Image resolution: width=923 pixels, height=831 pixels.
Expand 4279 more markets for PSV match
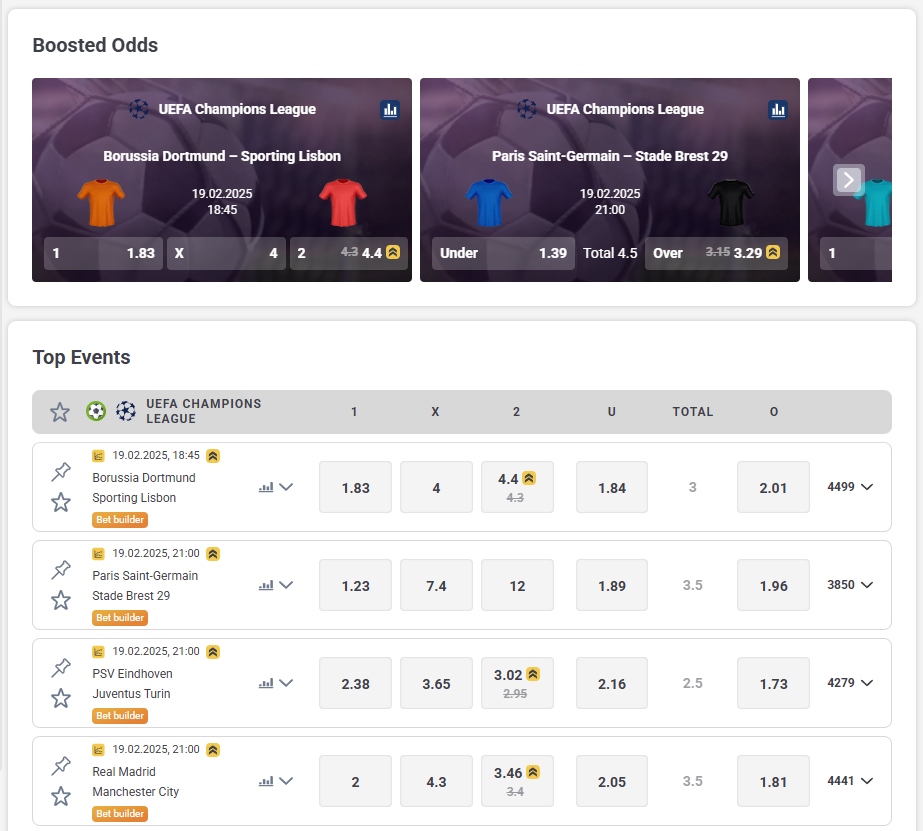pos(850,683)
